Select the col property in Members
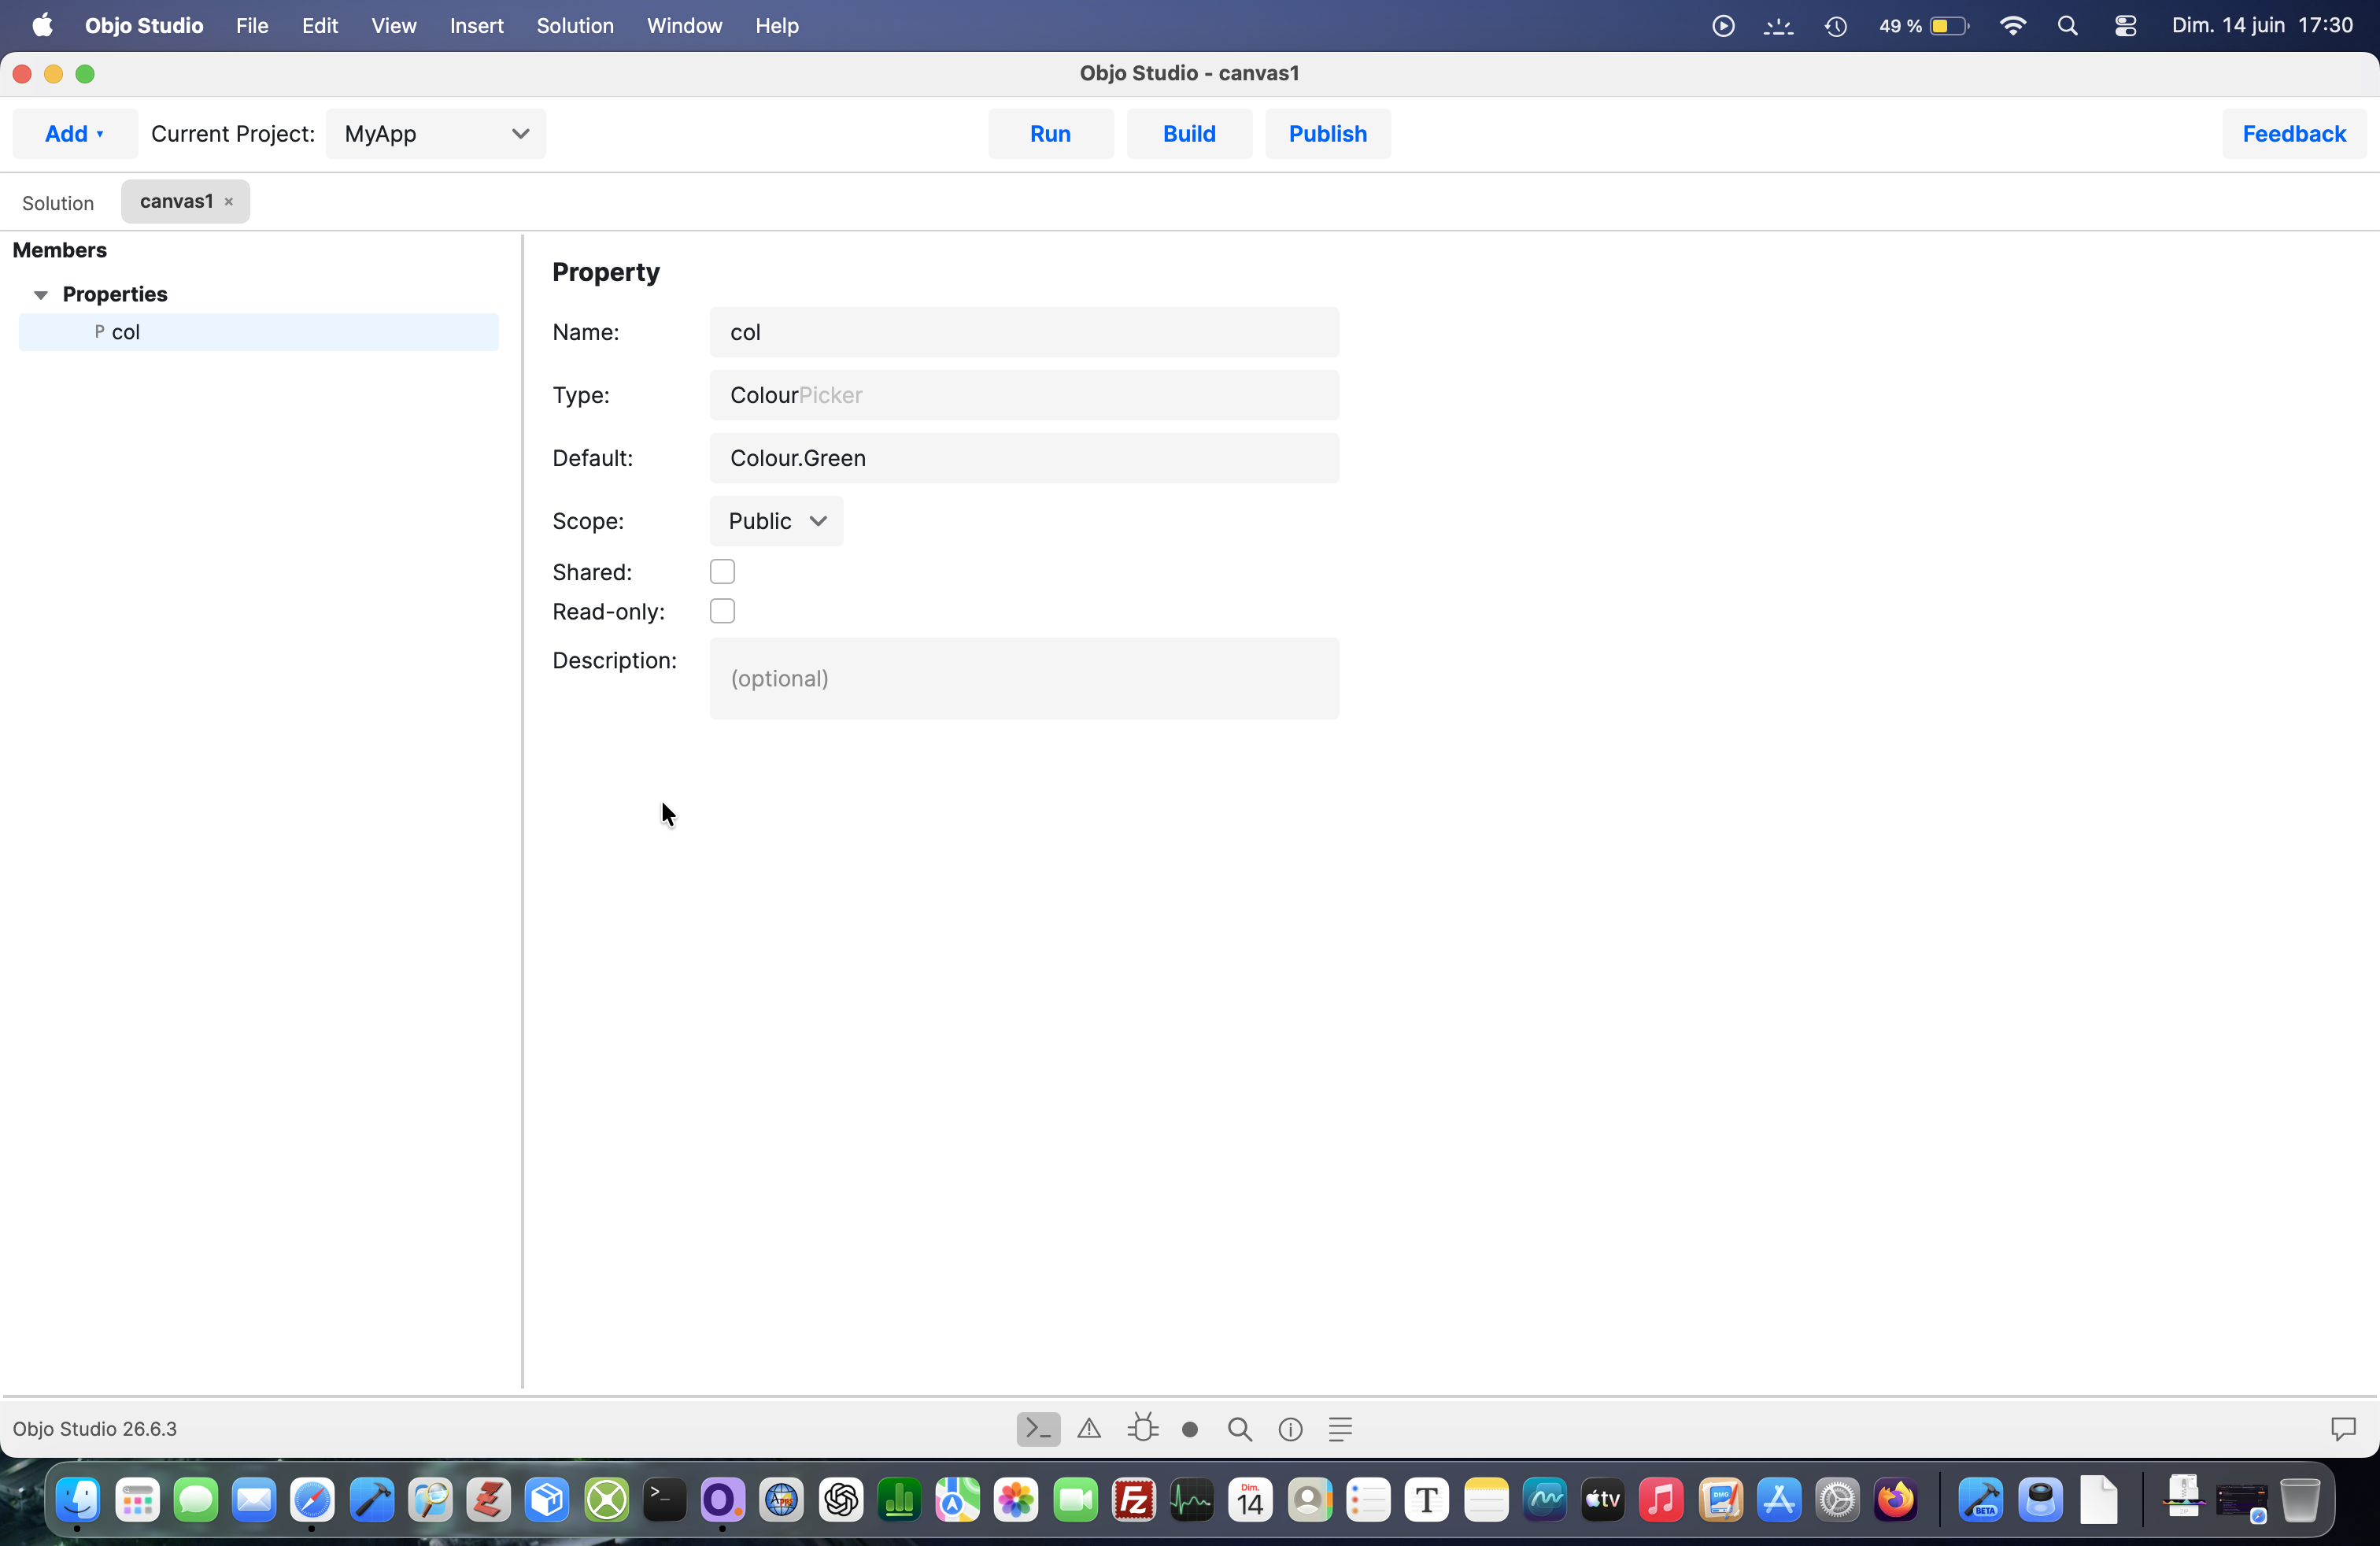 point(259,332)
